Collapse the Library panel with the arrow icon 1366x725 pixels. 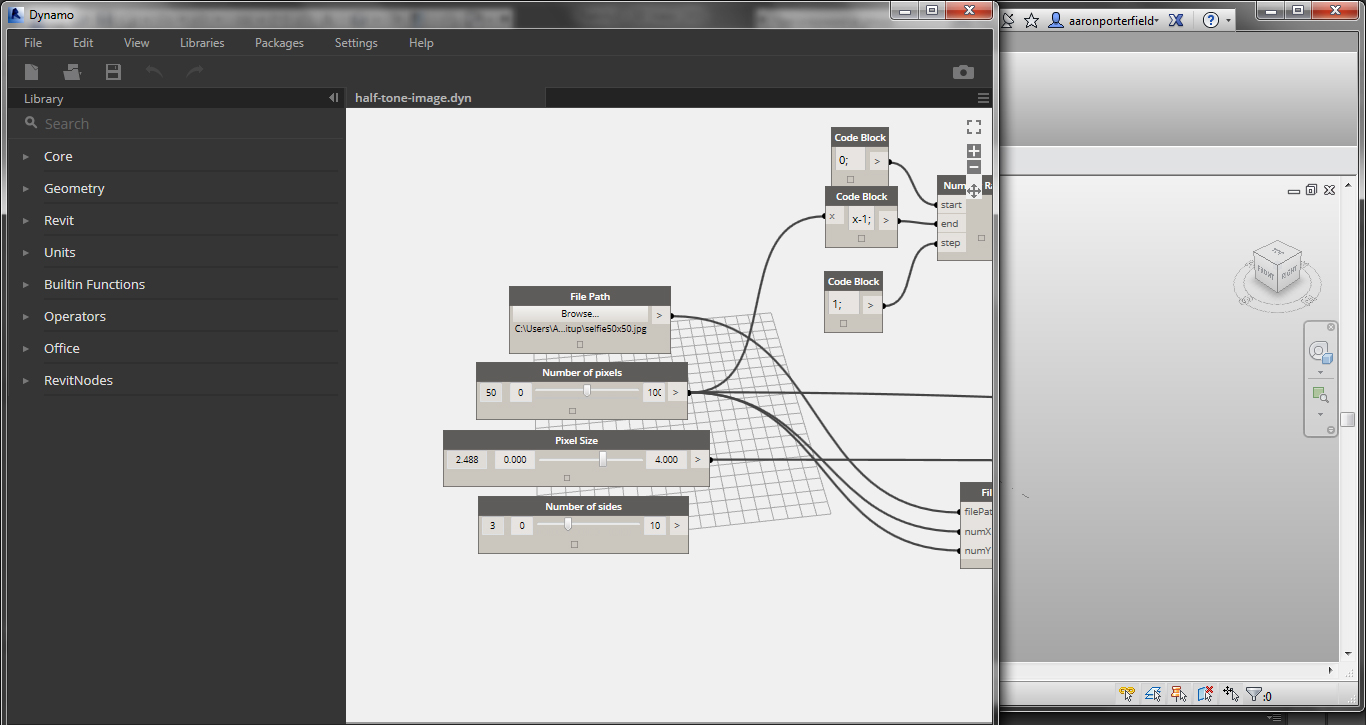pyautogui.click(x=333, y=98)
